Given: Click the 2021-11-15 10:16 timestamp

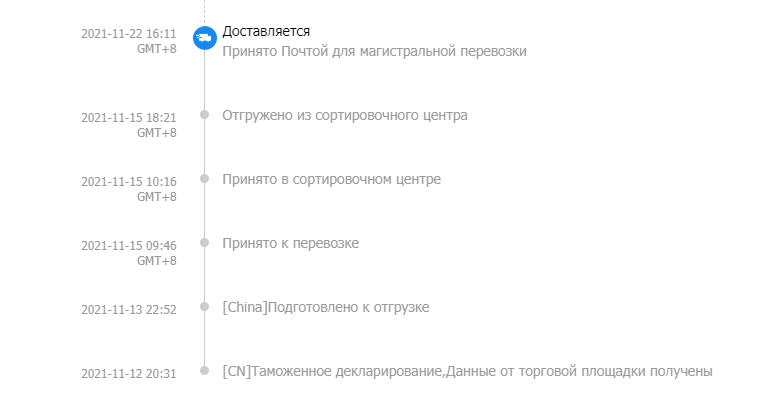Looking at the screenshot, I should [128, 181].
